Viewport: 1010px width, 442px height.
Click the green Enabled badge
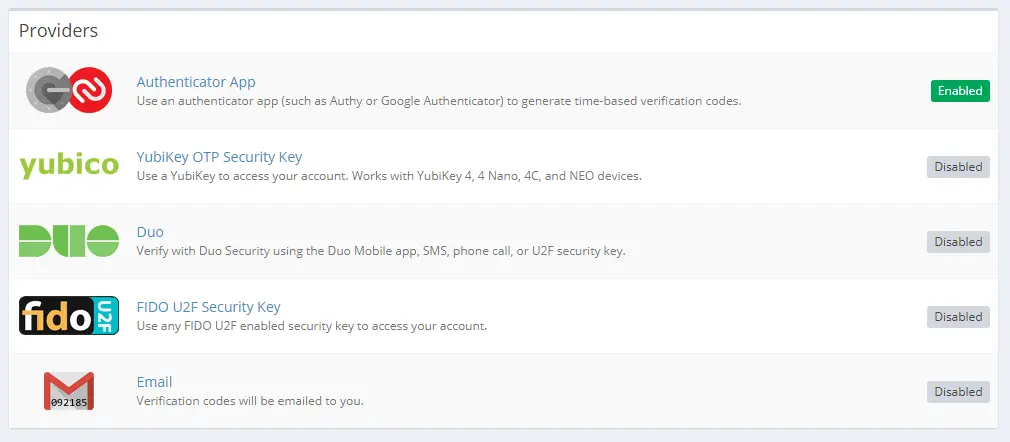click(x=959, y=91)
